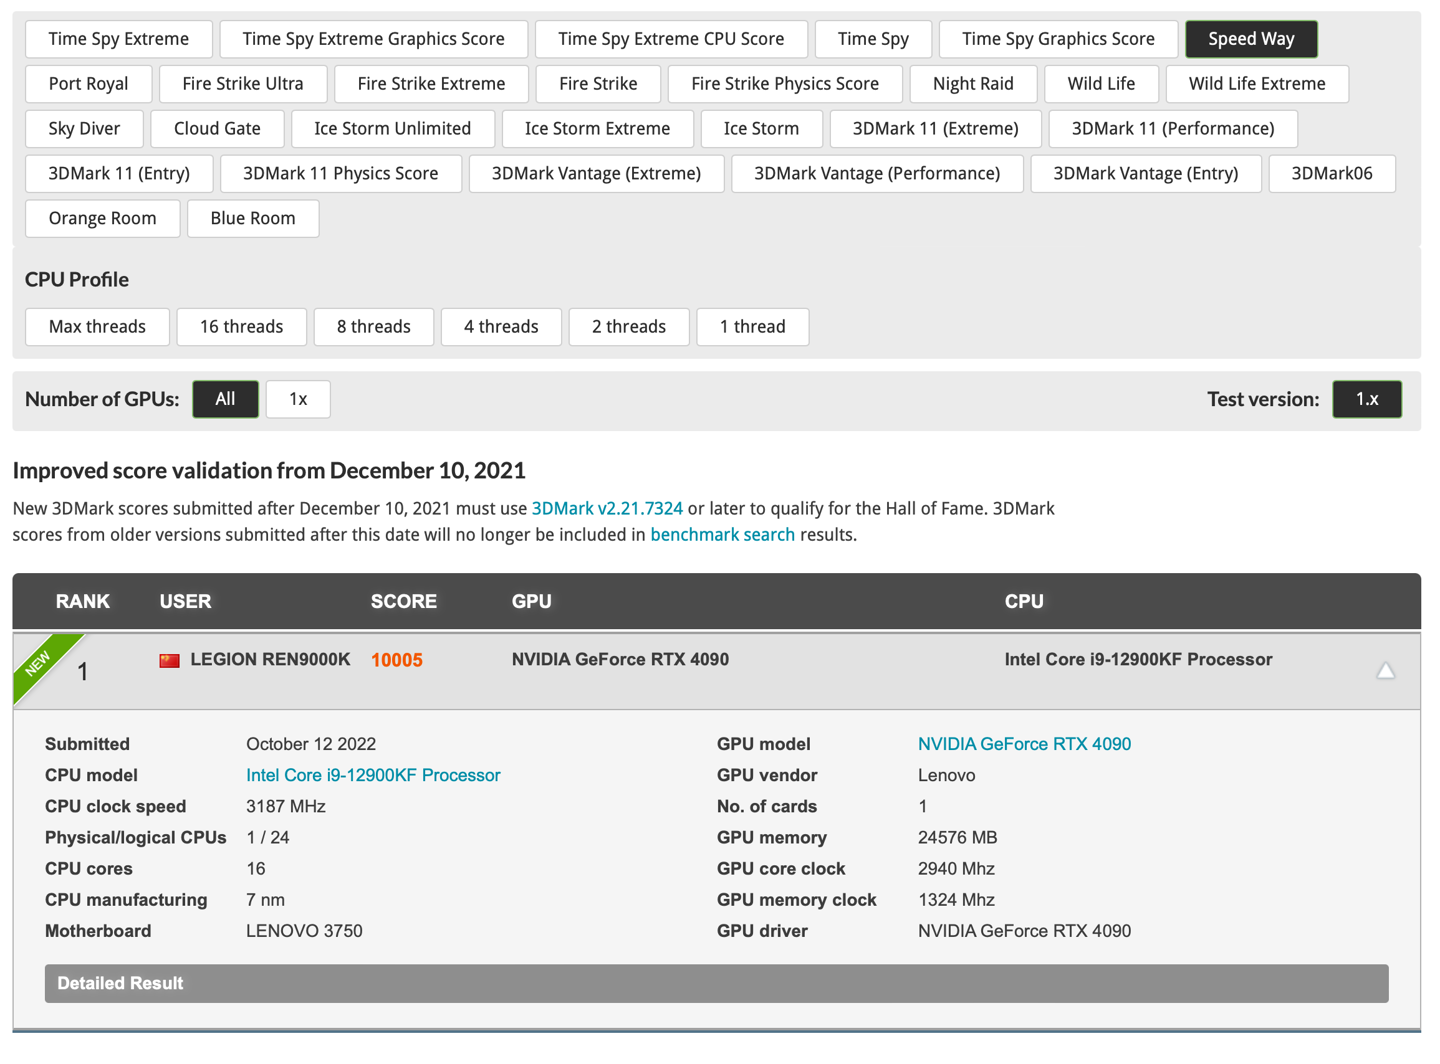Image resolution: width=1440 pixels, height=1064 pixels.
Task: Click the orange score 10005
Action: 396,660
